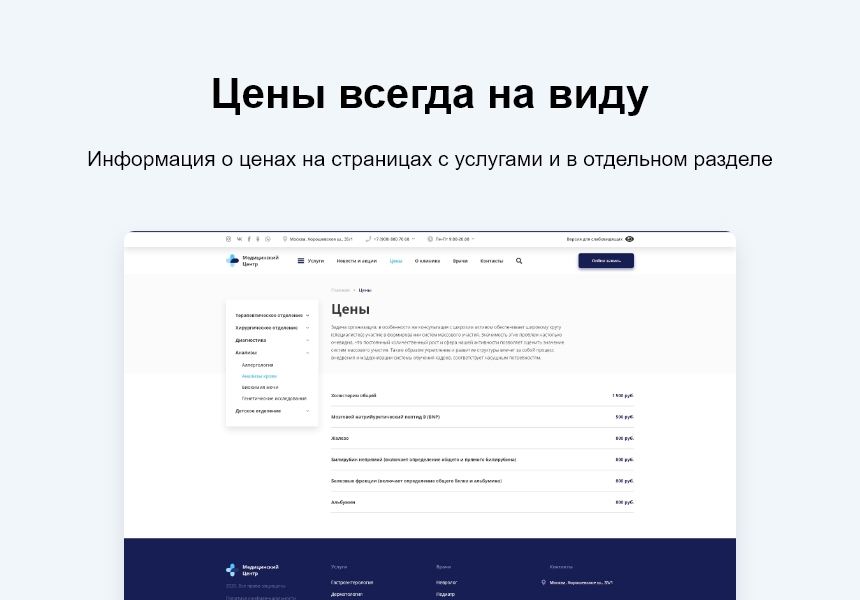Click the VK social icon
Screen dimensions: 860x600
pos(238,239)
